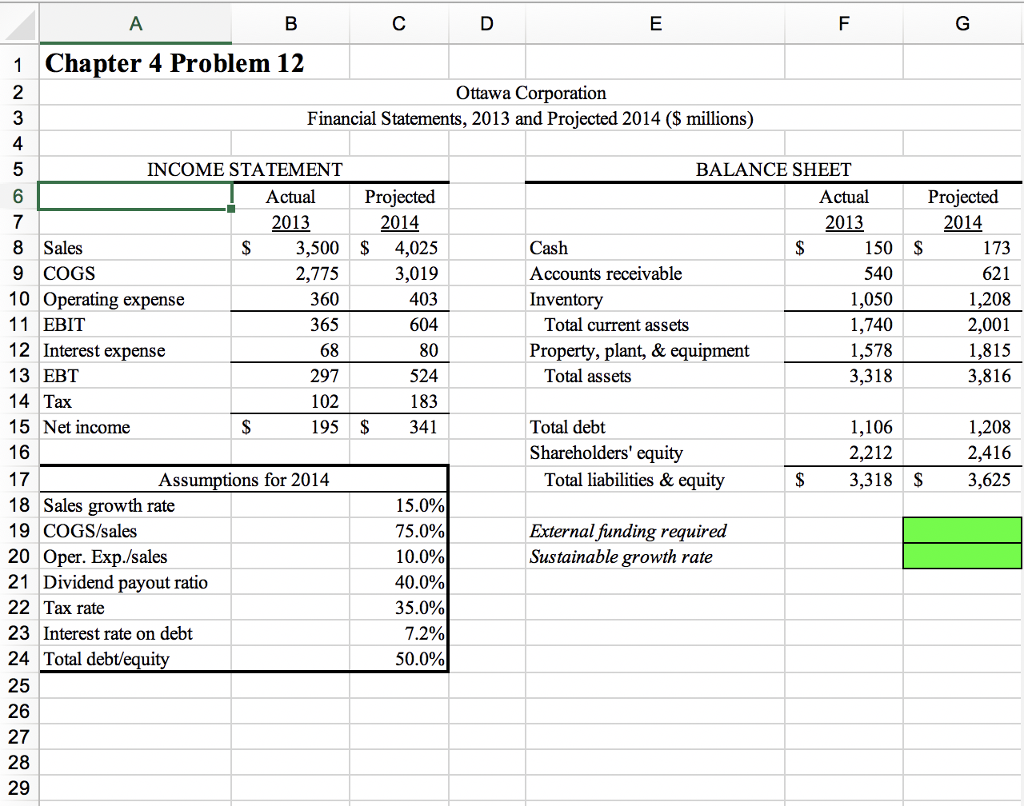
Task: Select column E header
Action: coord(655,24)
